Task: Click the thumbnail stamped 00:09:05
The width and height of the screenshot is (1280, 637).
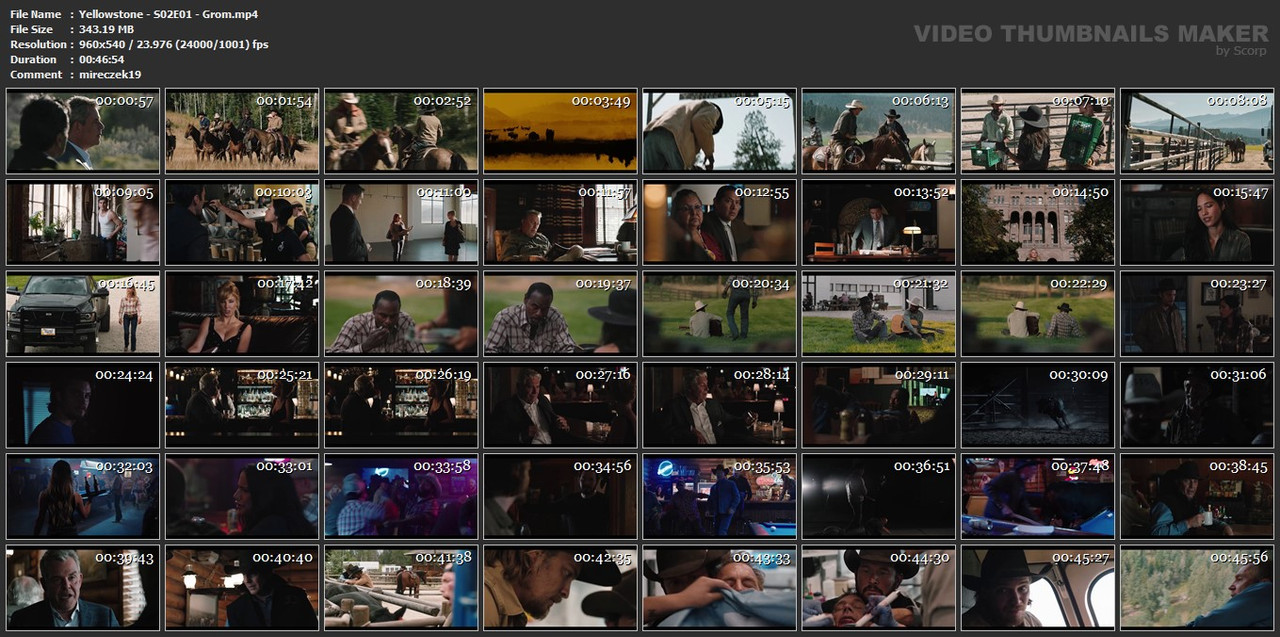Action: (83, 222)
